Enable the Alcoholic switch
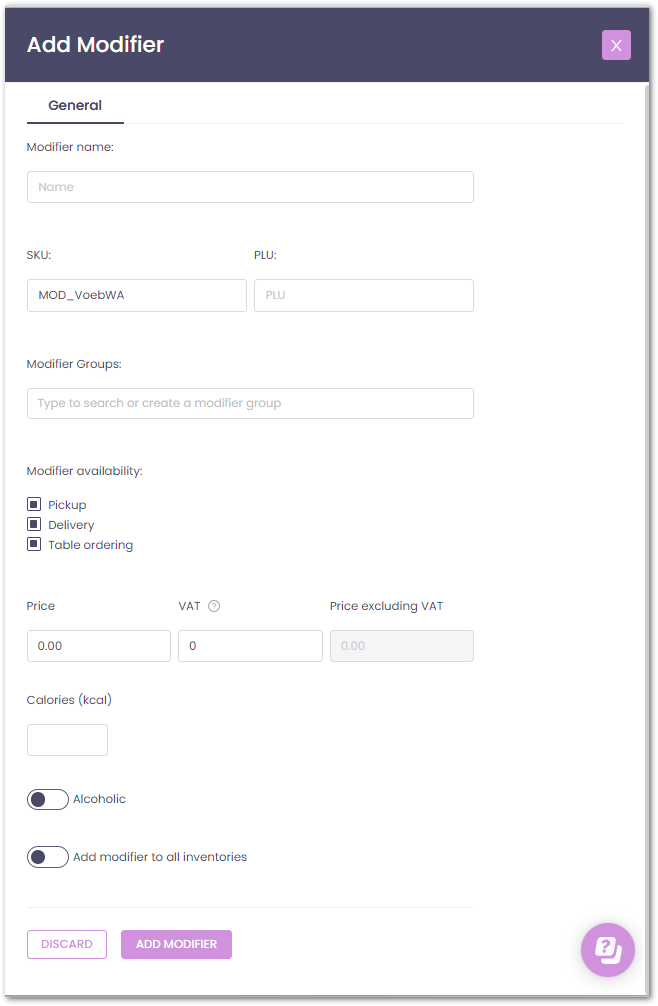Viewport: 658px width, 1006px height. (x=48, y=800)
